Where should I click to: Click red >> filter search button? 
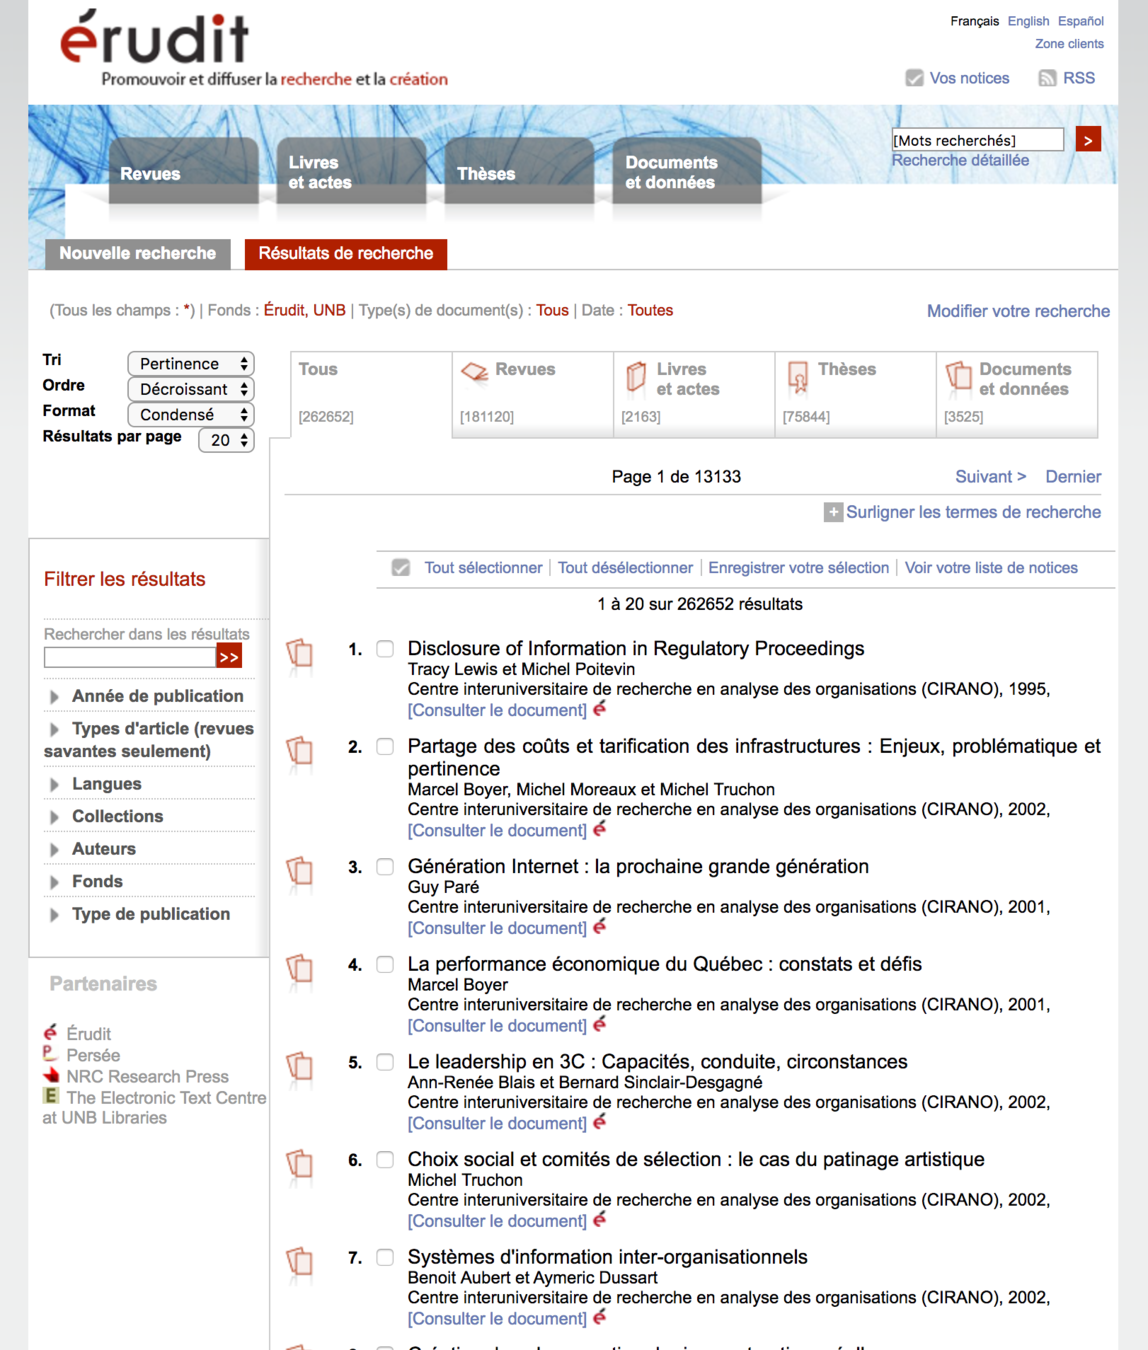(x=229, y=657)
